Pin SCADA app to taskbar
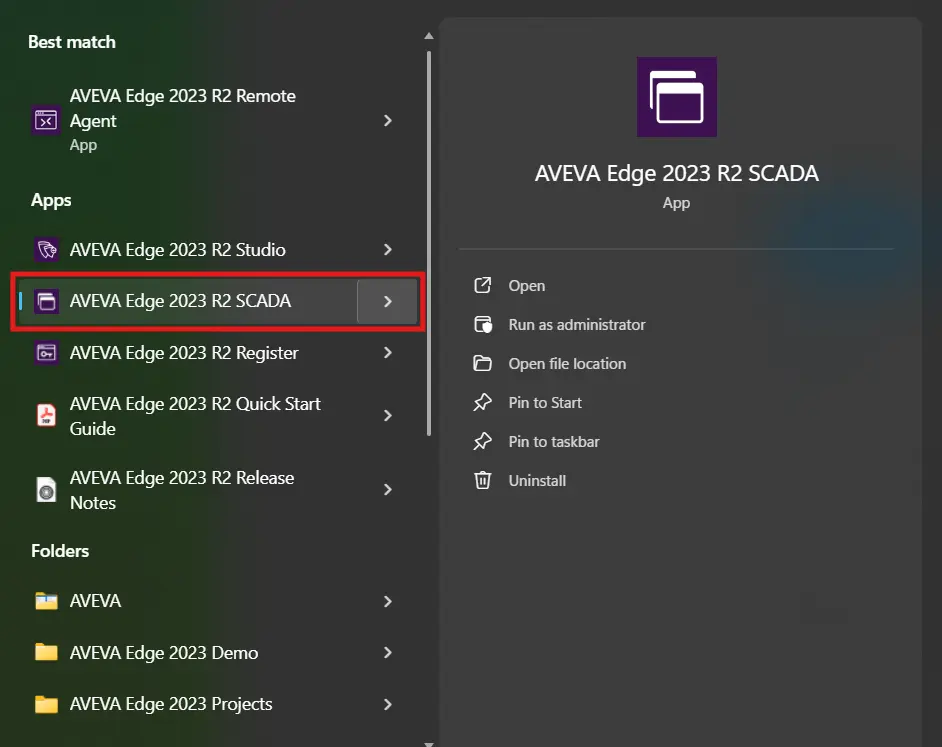 [553, 442]
